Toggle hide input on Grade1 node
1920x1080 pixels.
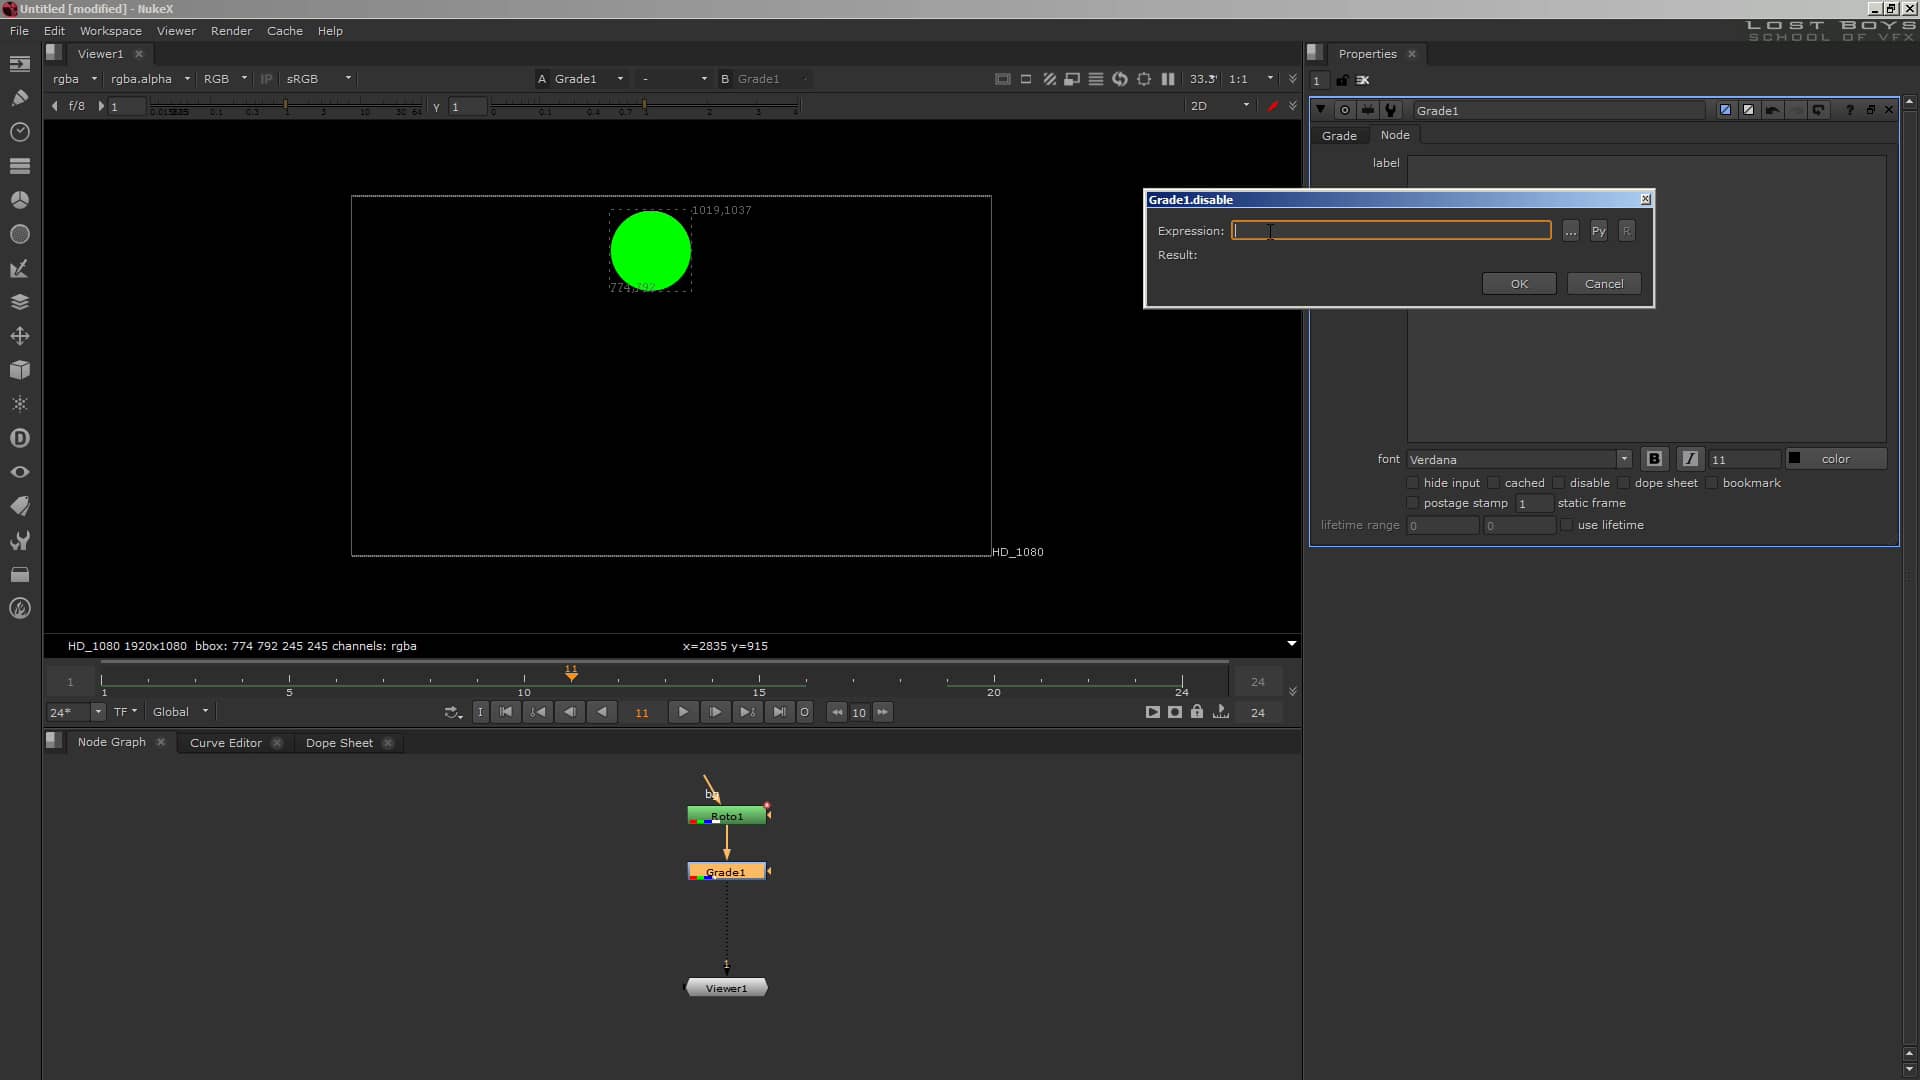1412,483
